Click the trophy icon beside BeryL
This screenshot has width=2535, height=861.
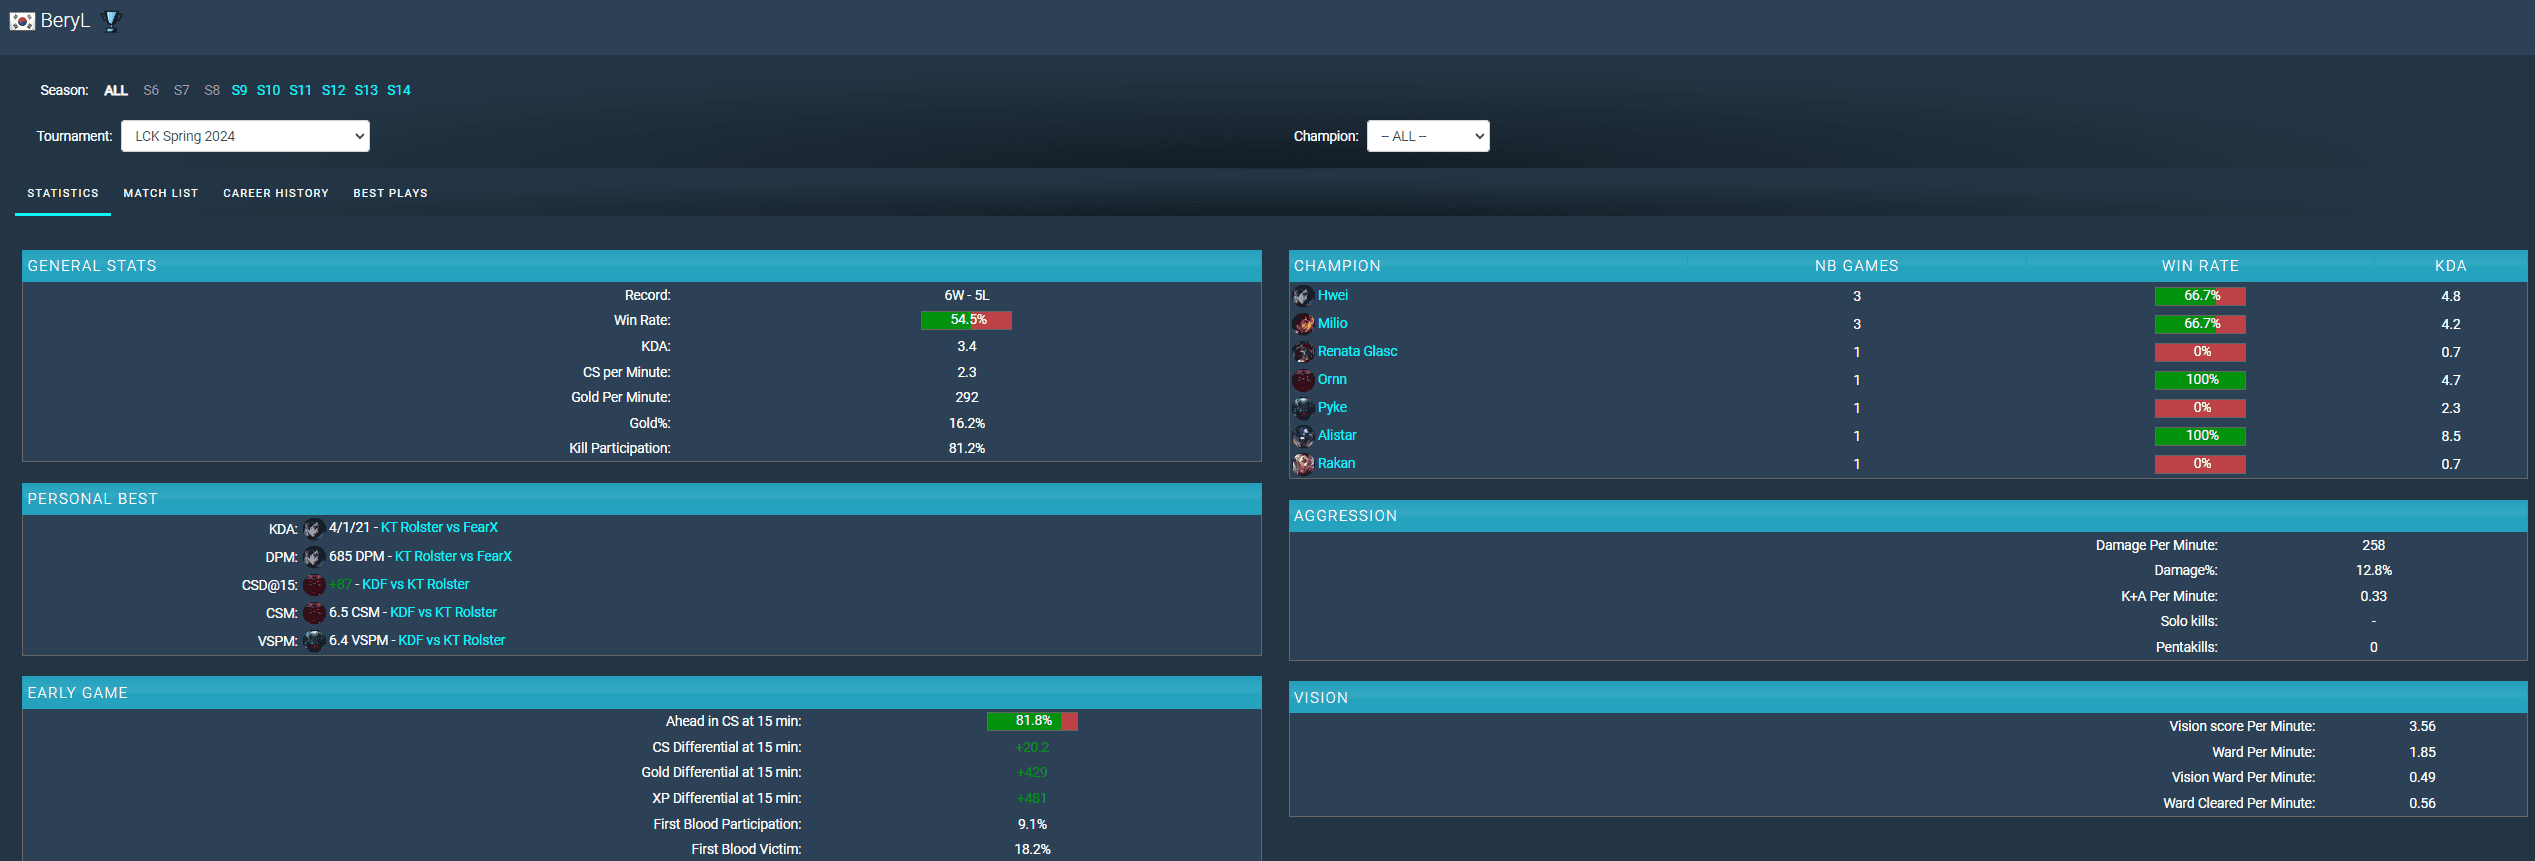pyautogui.click(x=112, y=21)
